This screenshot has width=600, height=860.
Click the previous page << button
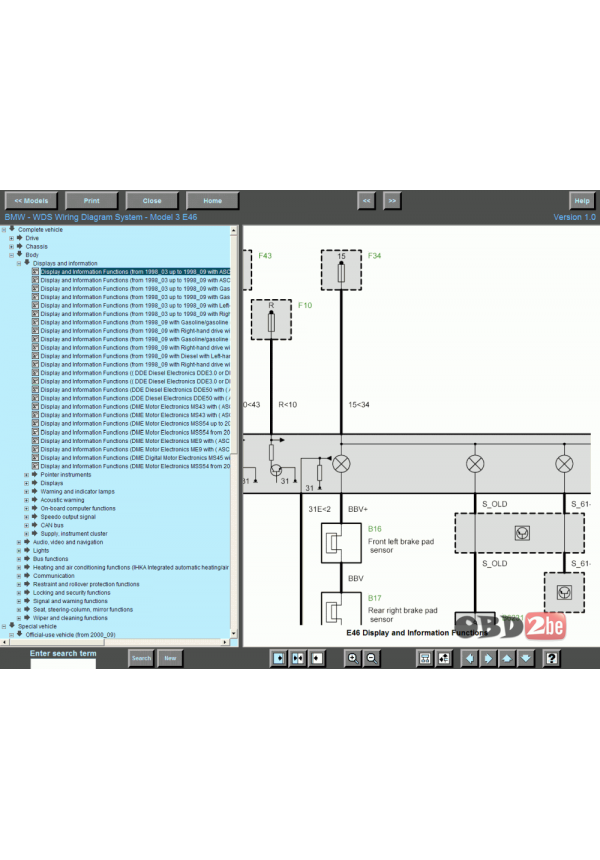[366, 201]
